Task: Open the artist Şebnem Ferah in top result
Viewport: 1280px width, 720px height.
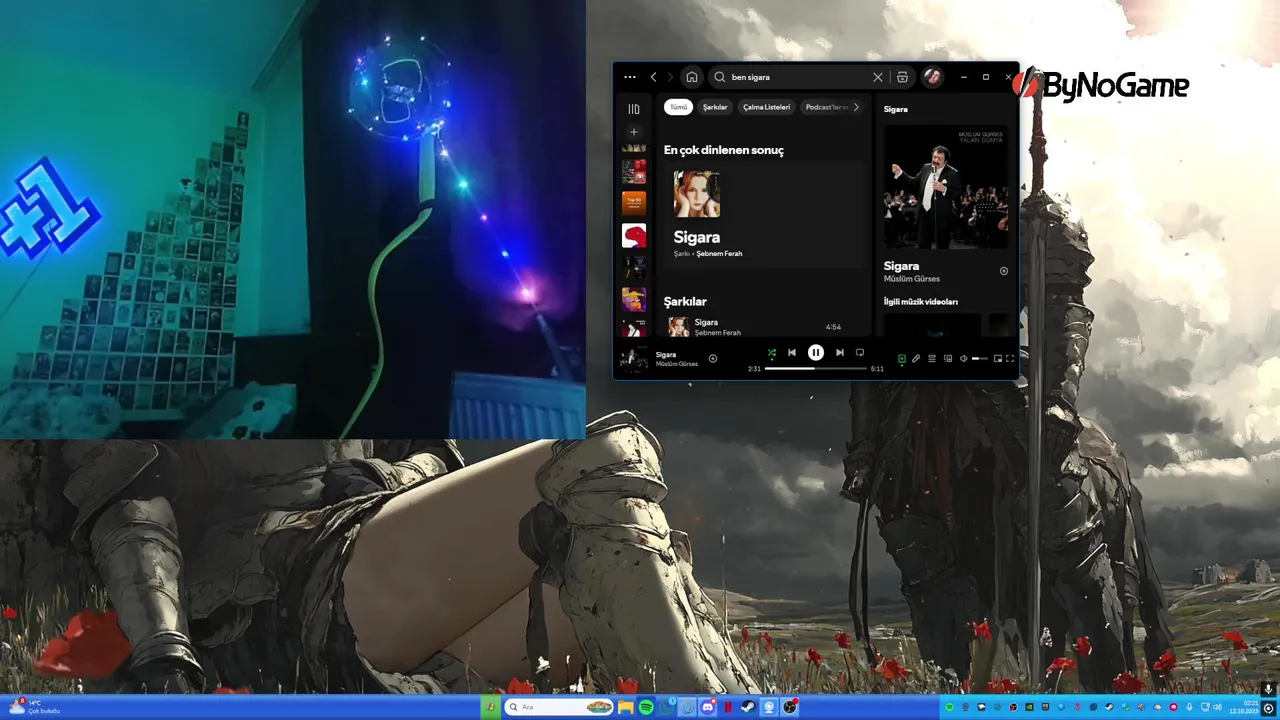Action: [719, 254]
